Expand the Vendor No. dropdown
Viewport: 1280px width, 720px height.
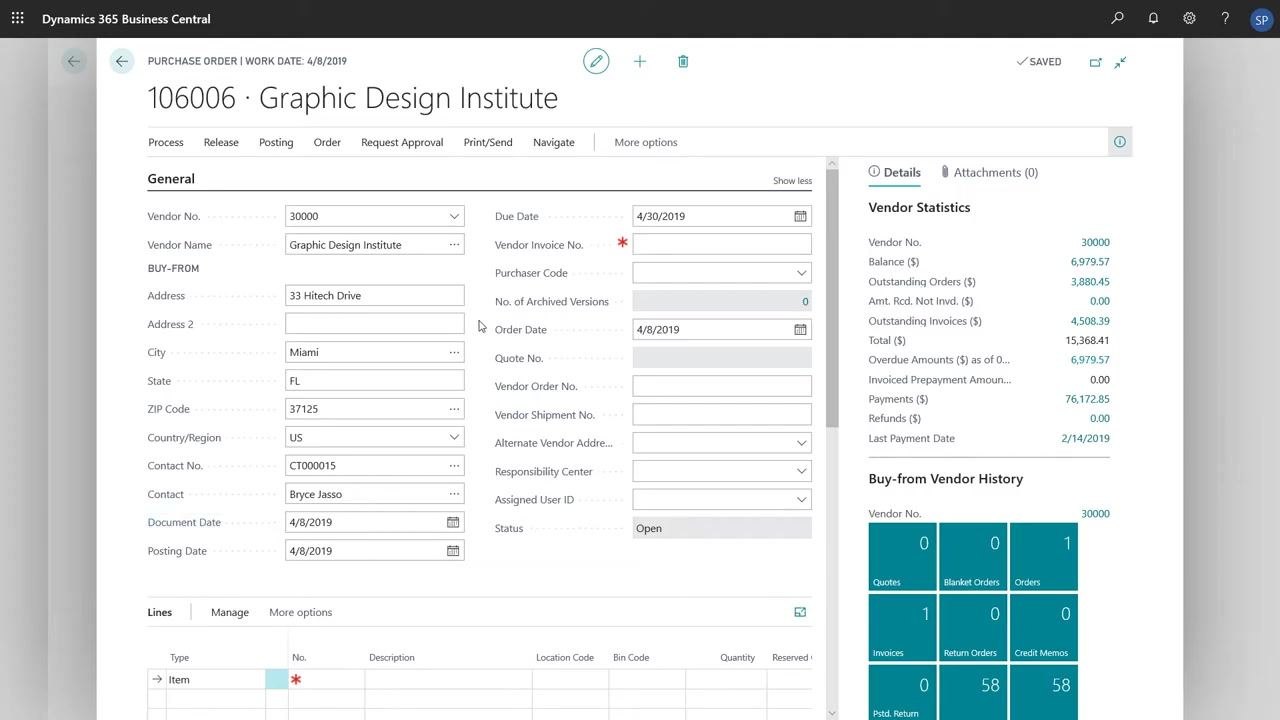coord(454,216)
